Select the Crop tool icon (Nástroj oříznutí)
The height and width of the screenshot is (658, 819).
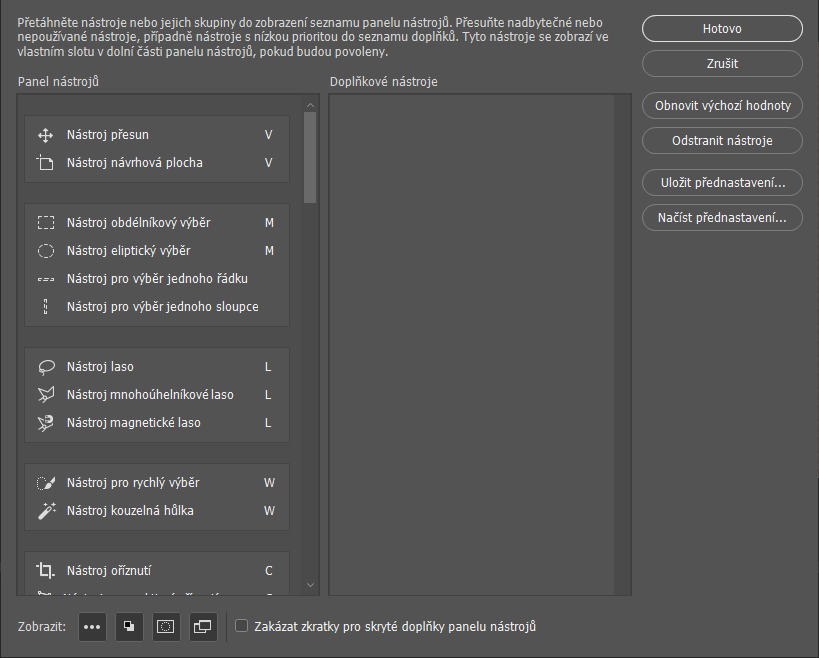pos(45,571)
